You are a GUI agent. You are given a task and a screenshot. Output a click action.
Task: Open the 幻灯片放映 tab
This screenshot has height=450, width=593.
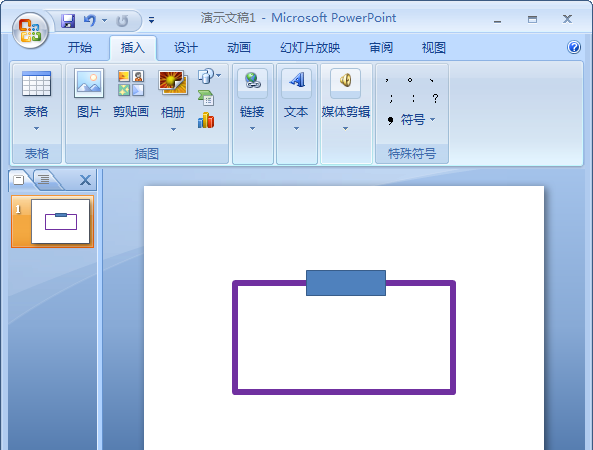pyautogui.click(x=310, y=48)
